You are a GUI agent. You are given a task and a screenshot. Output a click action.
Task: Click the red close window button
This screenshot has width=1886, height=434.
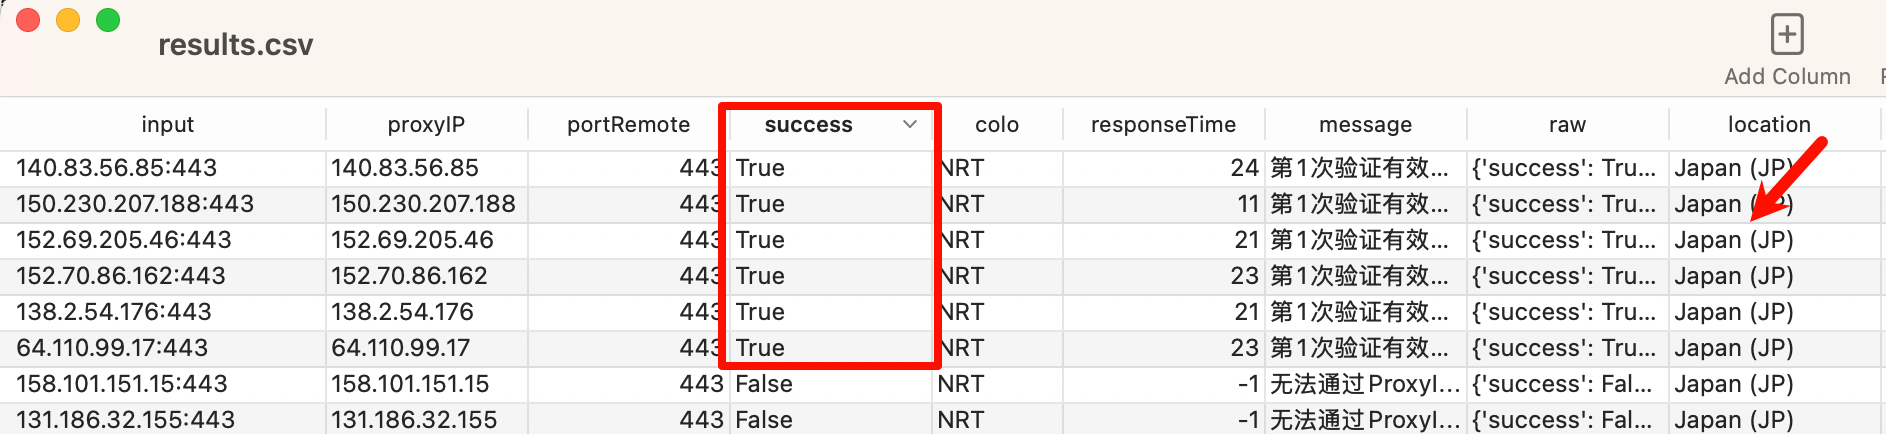coord(28,20)
